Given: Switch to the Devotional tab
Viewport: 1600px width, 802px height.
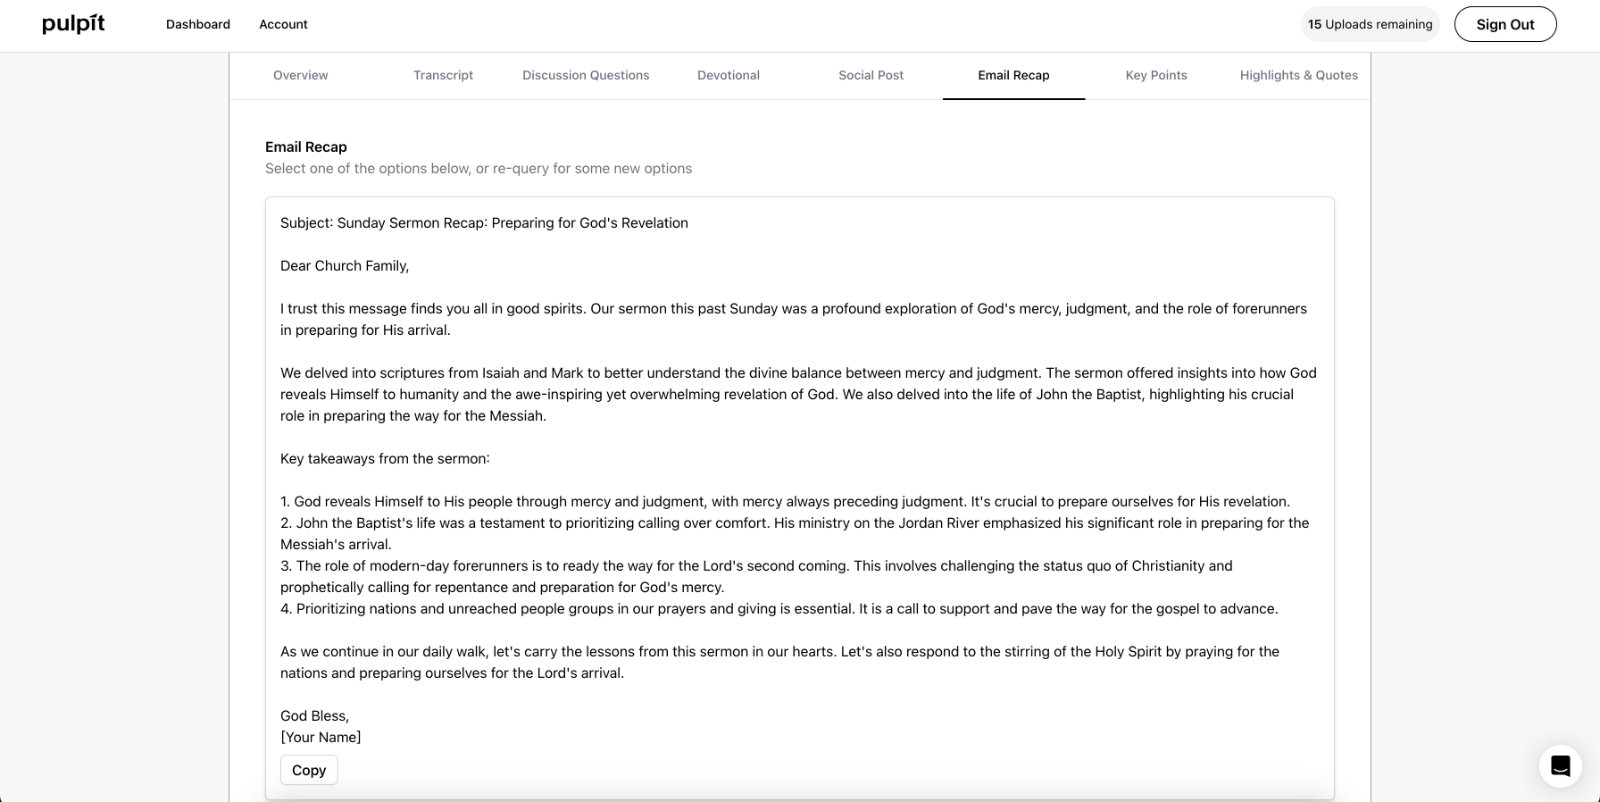Looking at the screenshot, I should (728, 75).
